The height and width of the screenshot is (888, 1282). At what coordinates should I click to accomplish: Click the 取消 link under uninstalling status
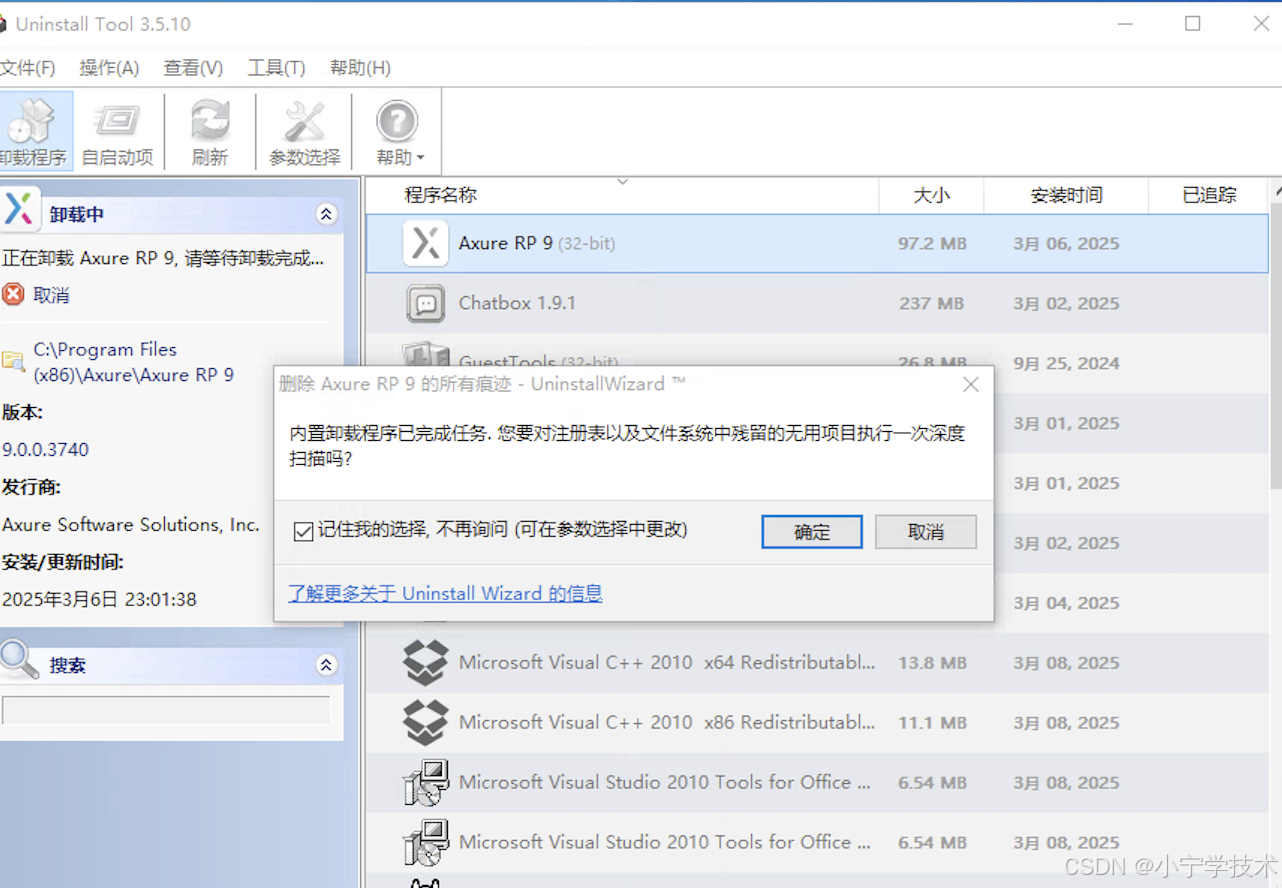51,295
